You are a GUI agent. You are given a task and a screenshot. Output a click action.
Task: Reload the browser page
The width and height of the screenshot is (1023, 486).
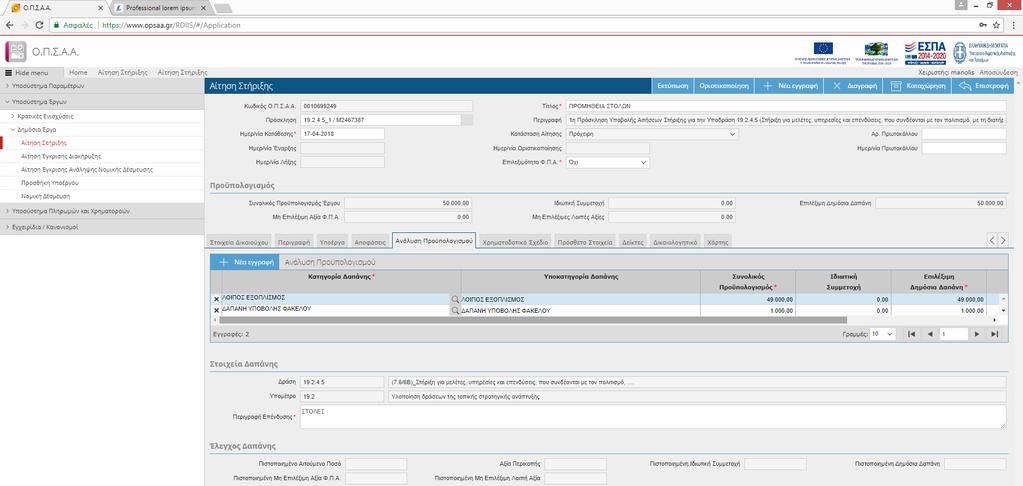click(x=39, y=25)
